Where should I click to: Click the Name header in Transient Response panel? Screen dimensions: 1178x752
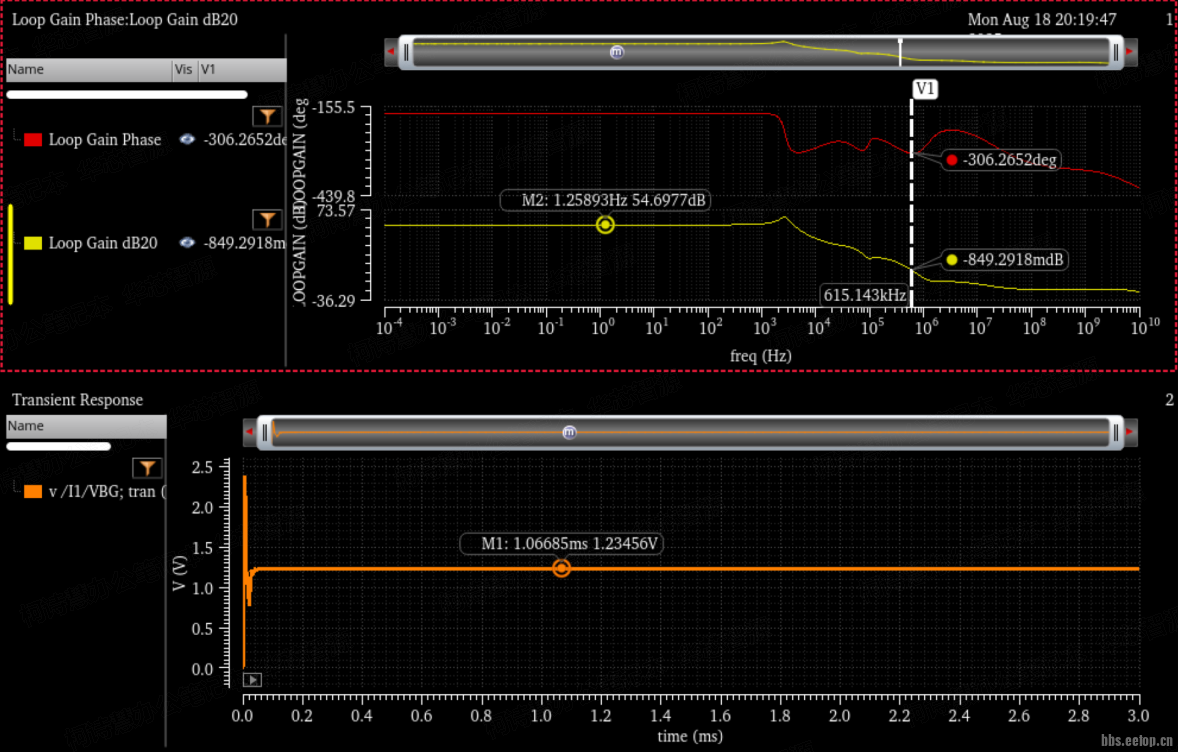pos(86,426)
